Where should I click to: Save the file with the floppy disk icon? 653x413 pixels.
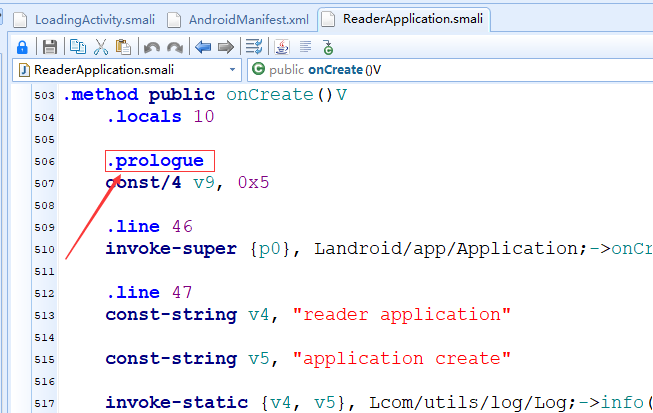point(50,47)
